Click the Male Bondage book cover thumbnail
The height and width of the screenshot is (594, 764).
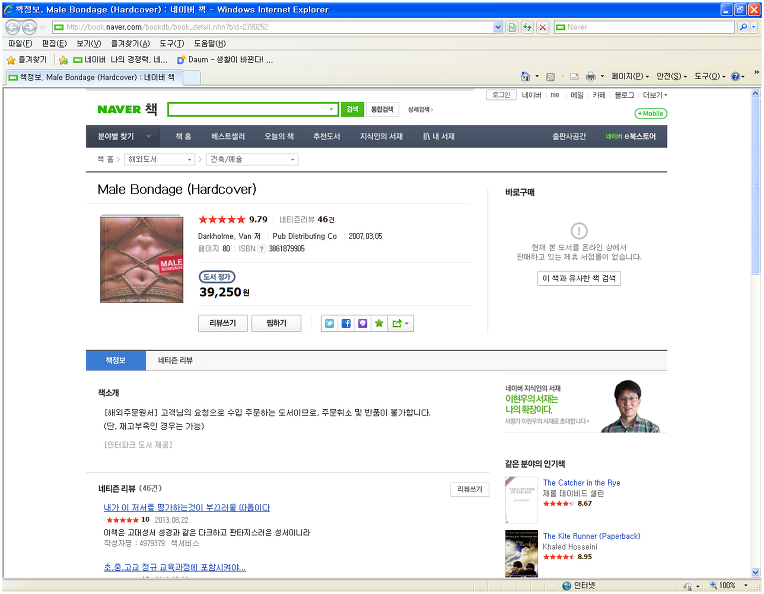coord(142,259)
